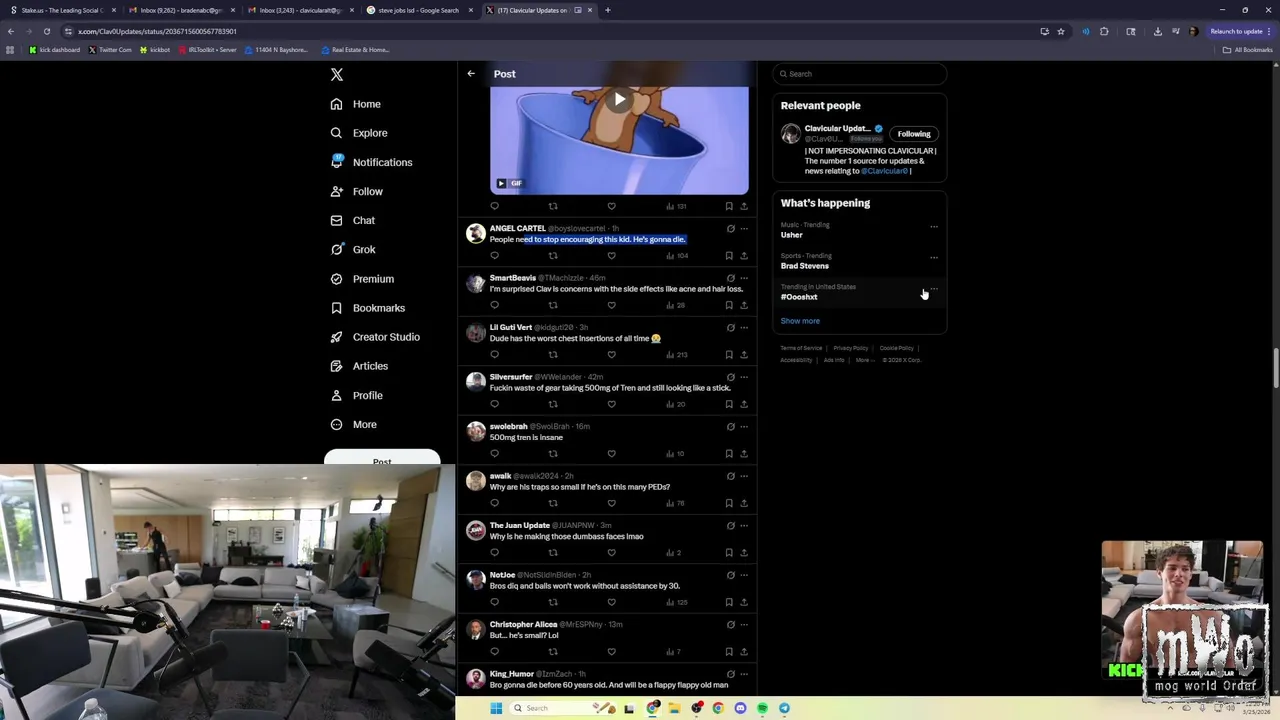Repost SmartBeavis's reply
This screenshot has width=1280, height=720.
click(x=553, y=305)
